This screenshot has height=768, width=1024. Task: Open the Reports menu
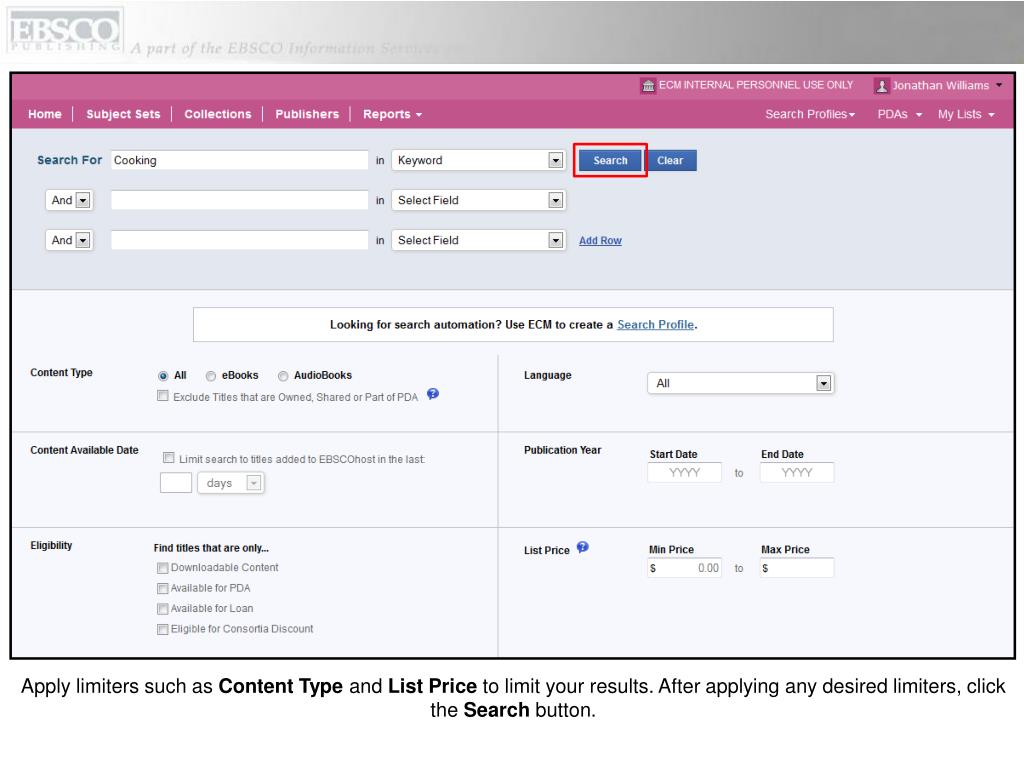pos(392,114)
